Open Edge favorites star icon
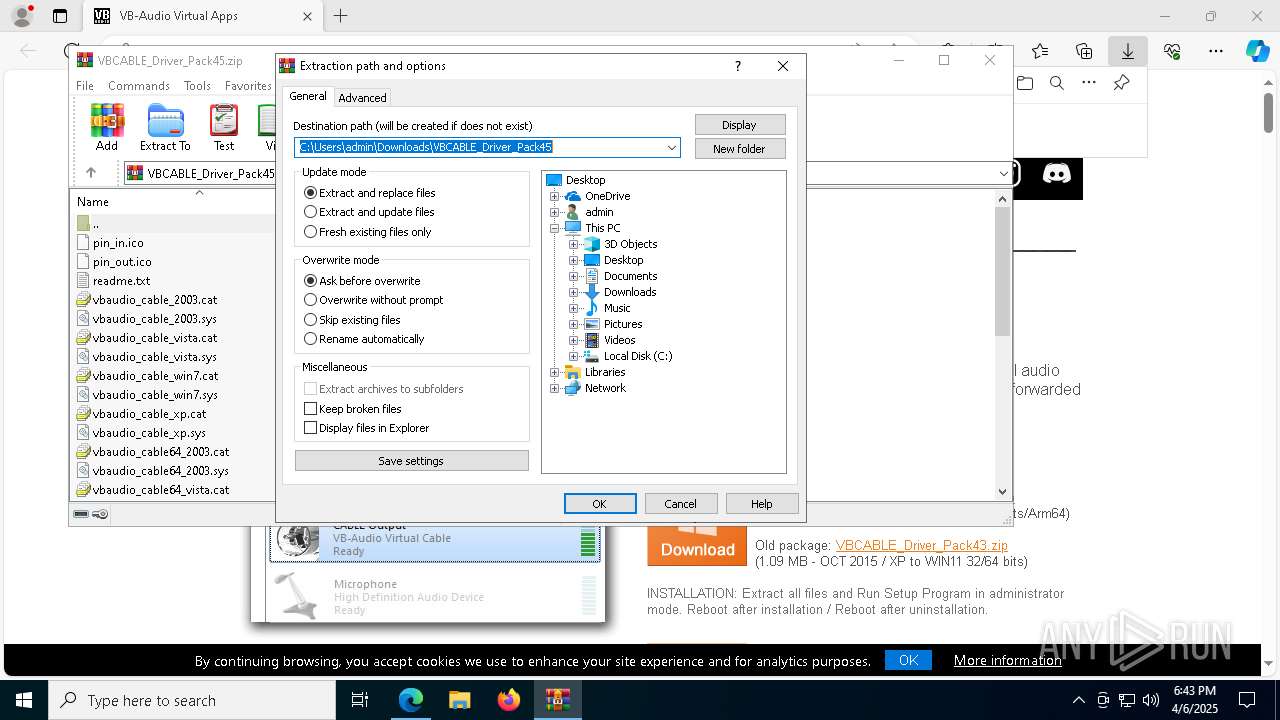Viewport: 1280px width, 720px height. pyautogui.click(x=1040, y=51)
